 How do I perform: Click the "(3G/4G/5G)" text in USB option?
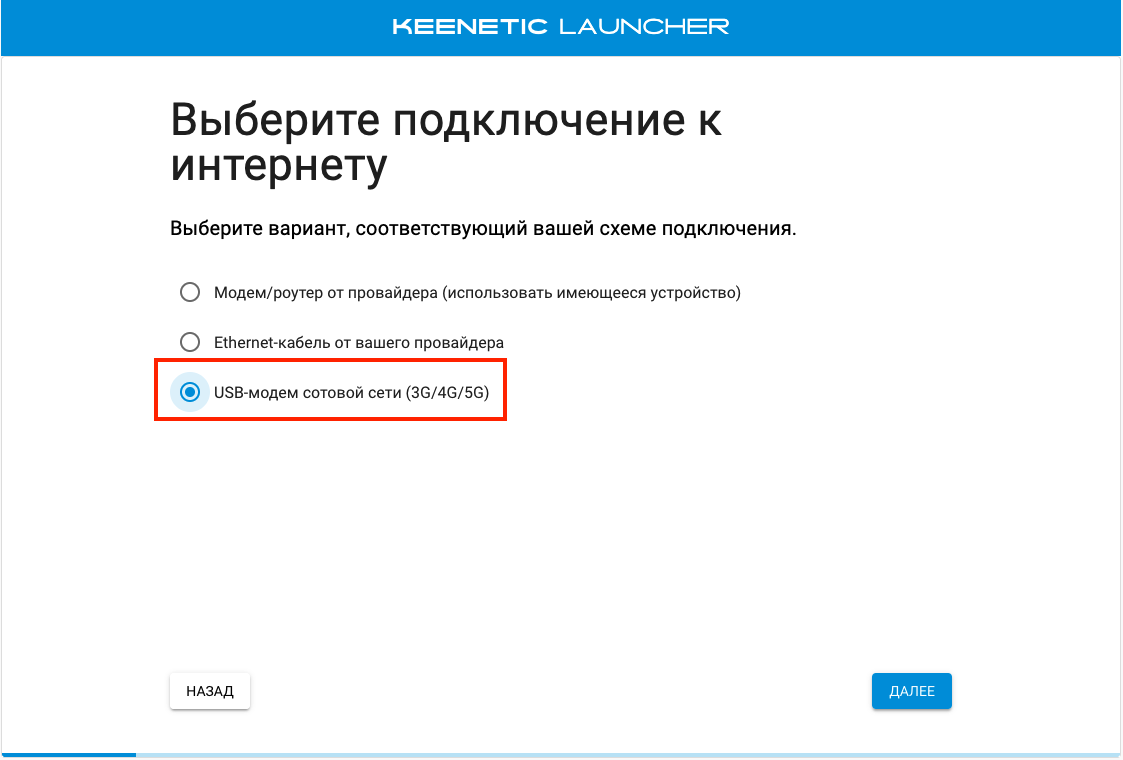tap(447, 393)
